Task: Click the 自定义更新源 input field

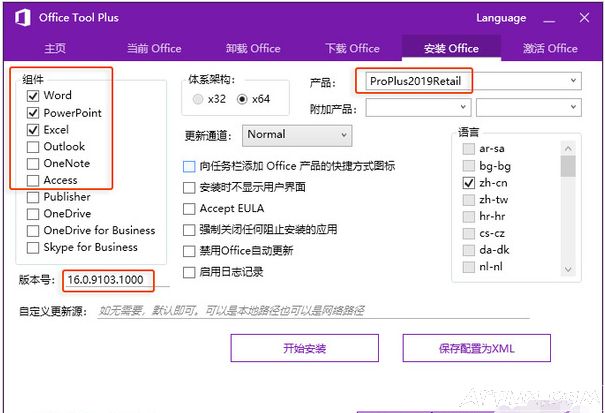Action: click(313, 311)
